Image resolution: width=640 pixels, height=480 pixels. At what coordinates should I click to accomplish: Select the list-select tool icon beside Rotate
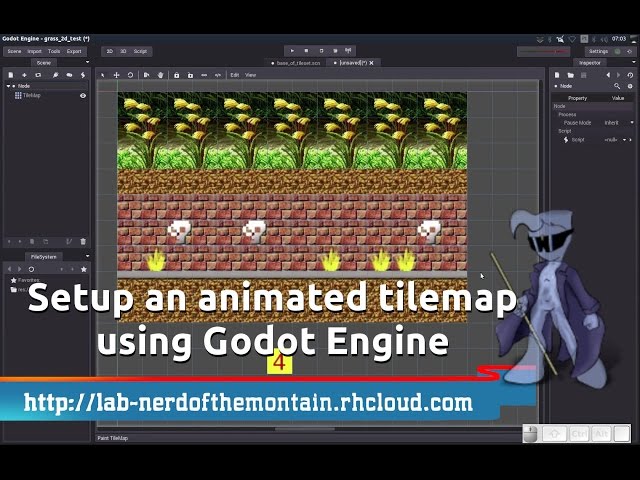tap(147, 75)
